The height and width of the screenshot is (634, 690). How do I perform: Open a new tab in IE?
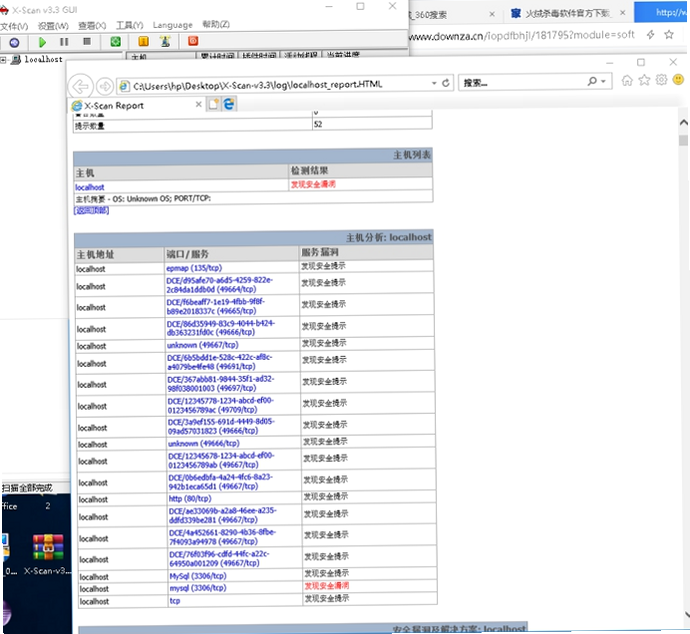point(214,104)
